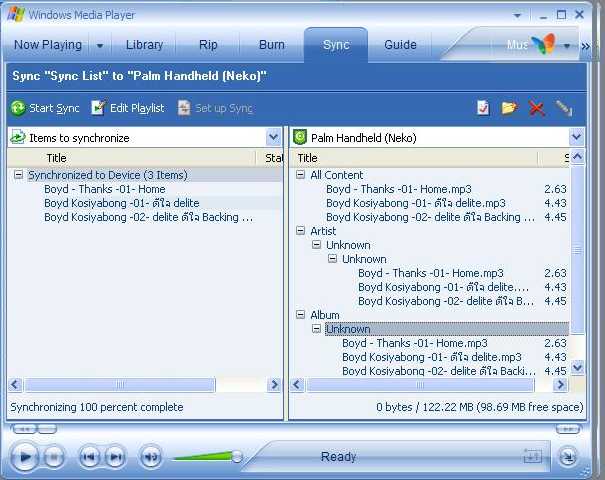Click sync list horizontal scroll left arrow
Screen dimensions: 605x480
pyautogui.click(x=15, y=384)
